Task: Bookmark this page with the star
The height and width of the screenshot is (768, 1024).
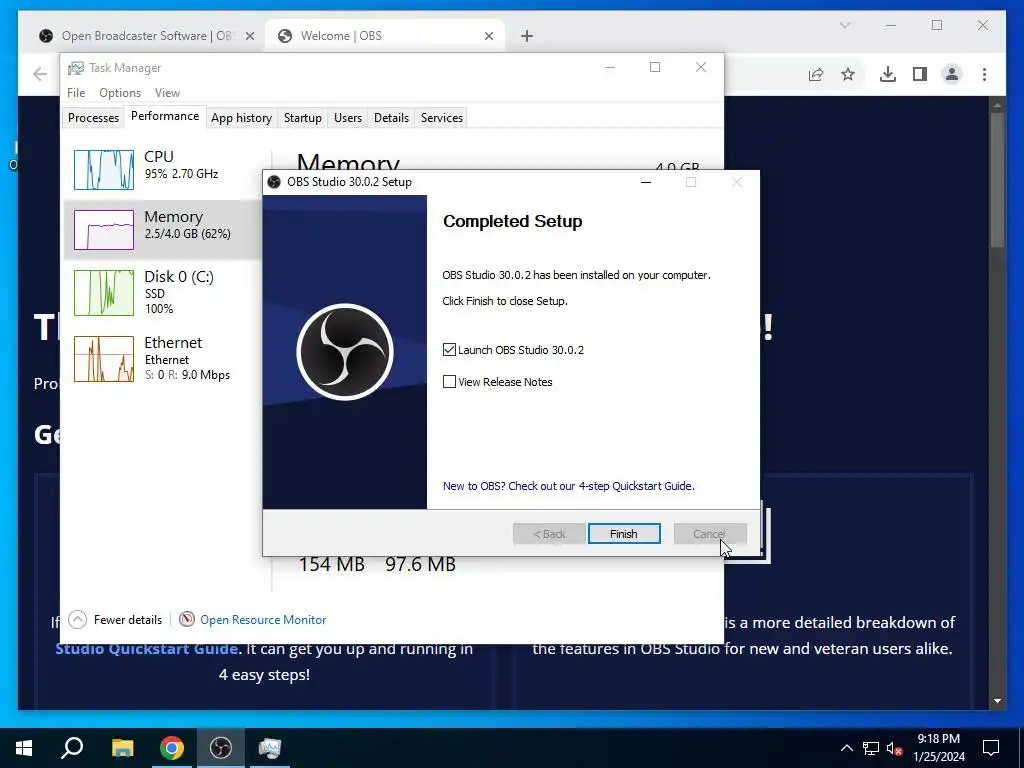Action: click(x=848, y=74)
